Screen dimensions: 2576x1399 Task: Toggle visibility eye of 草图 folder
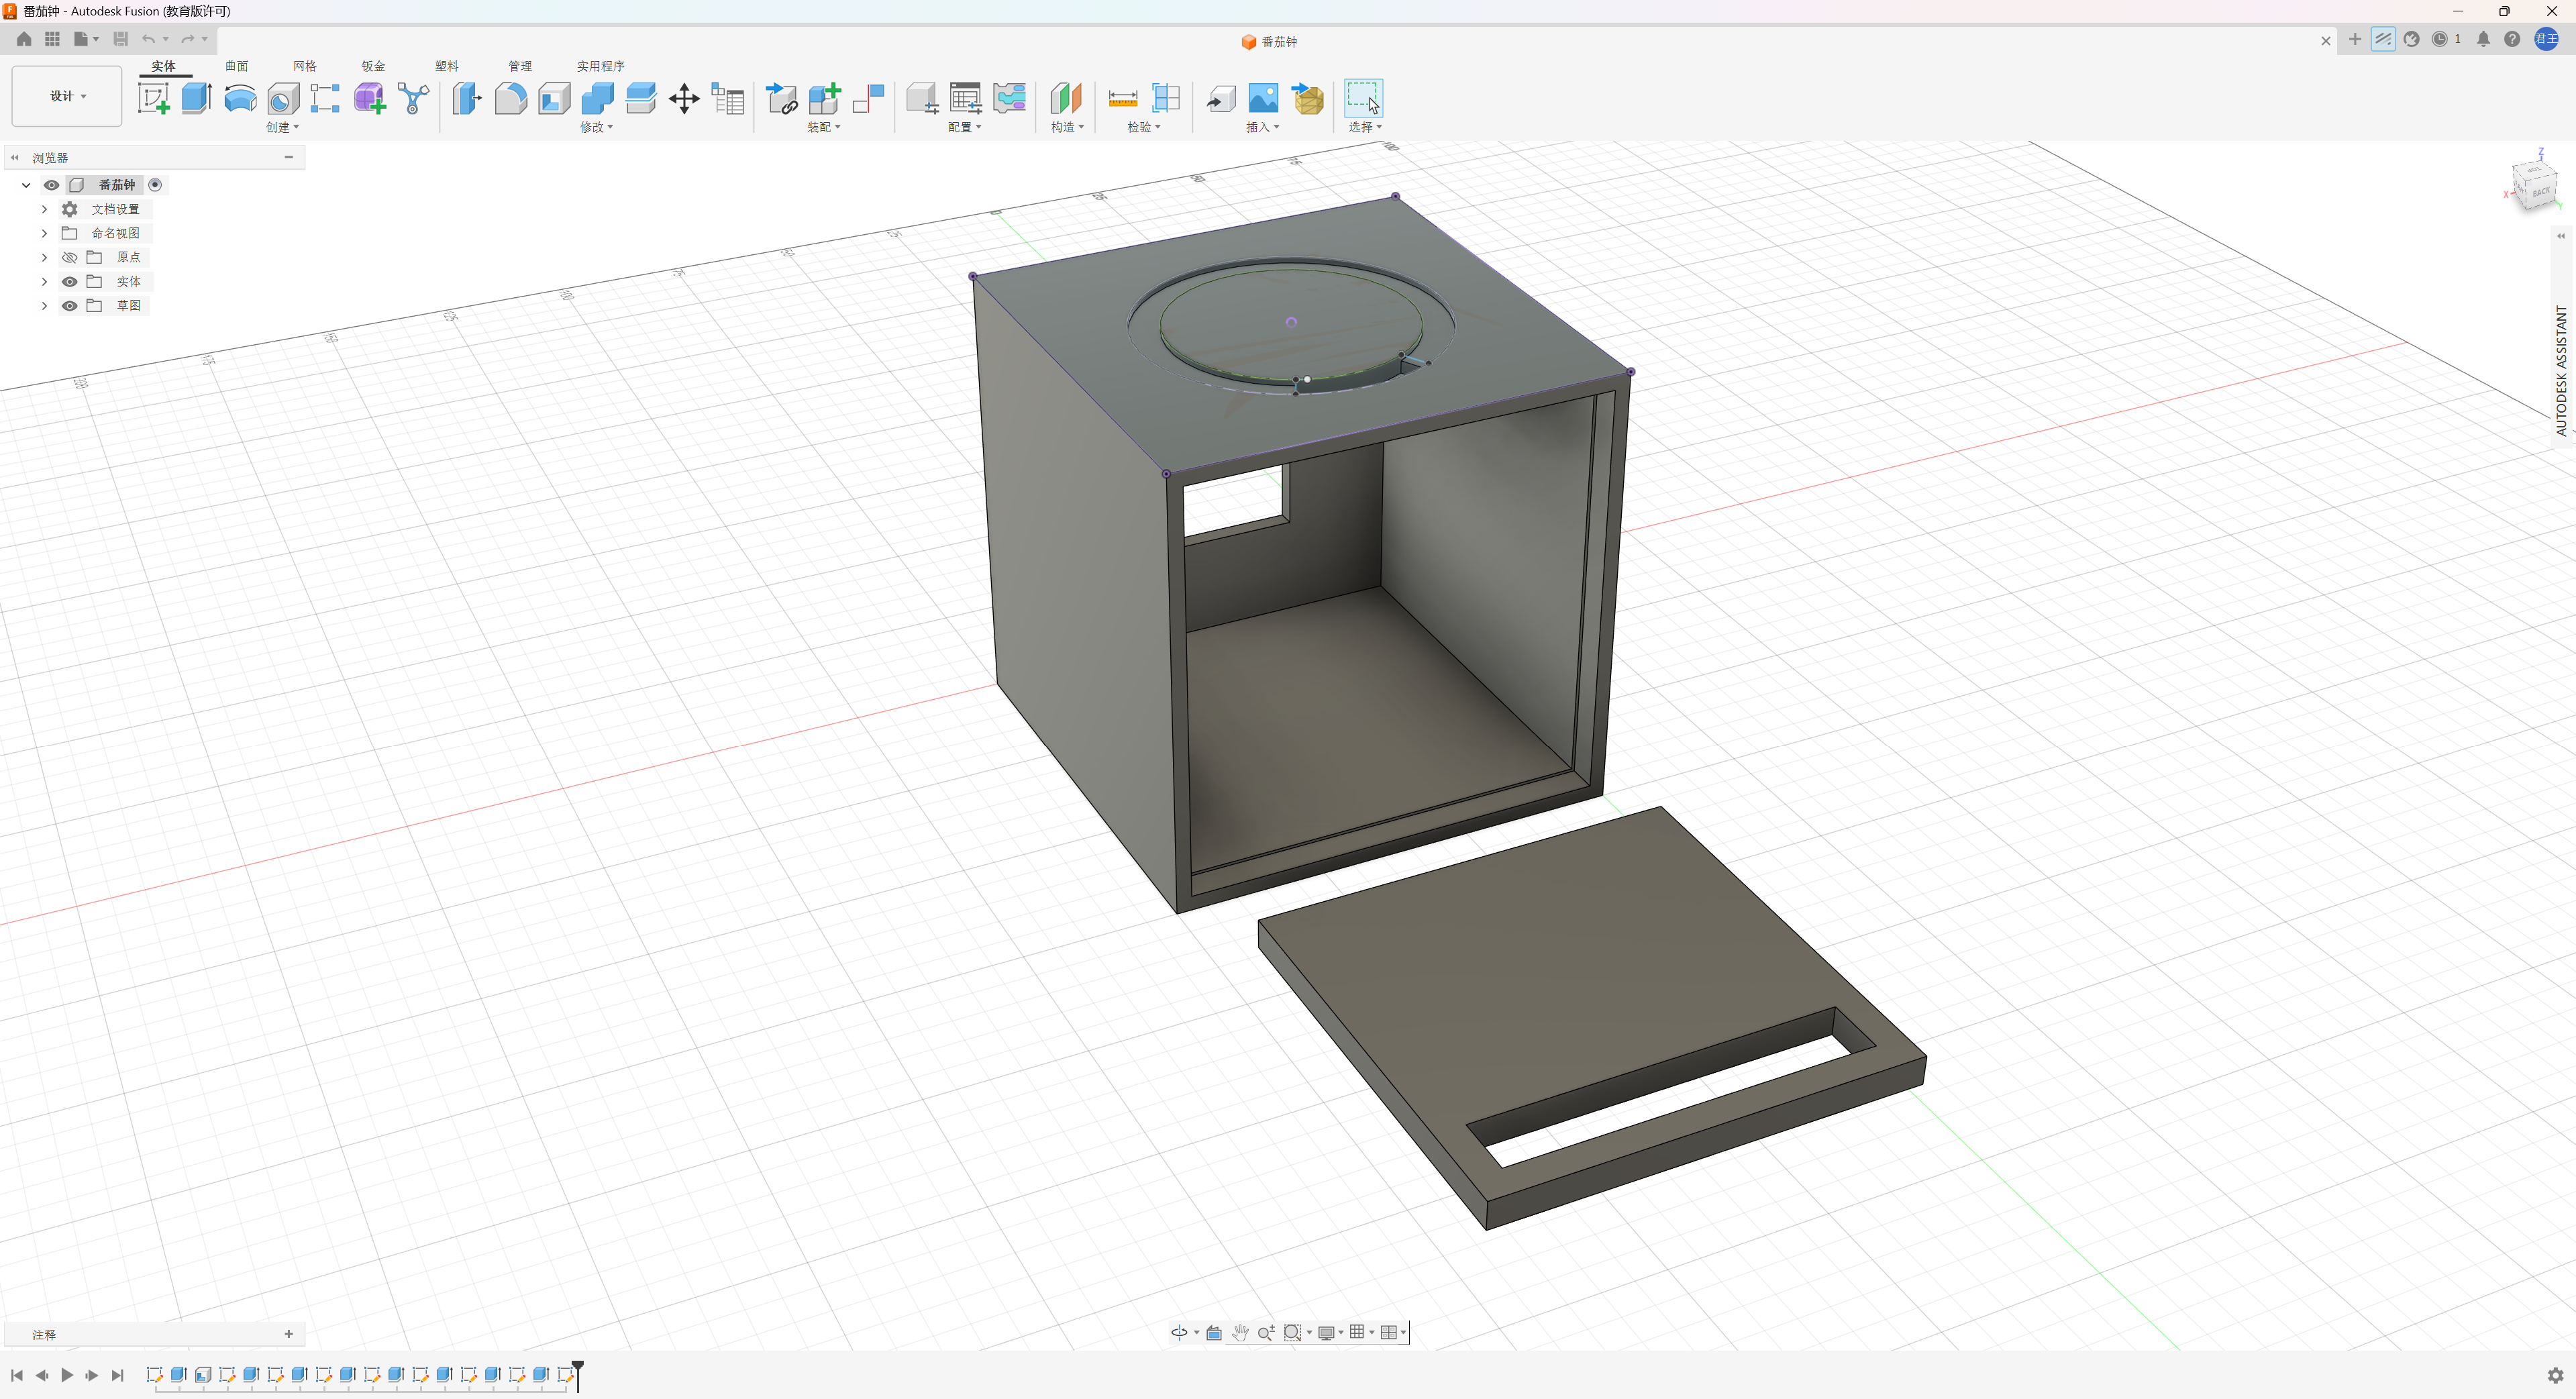coord(70,305)
